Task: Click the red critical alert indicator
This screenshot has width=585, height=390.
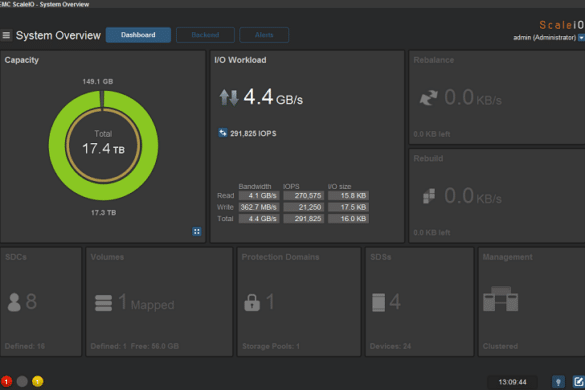Action: pyautogui.click(x=6, y=381)
